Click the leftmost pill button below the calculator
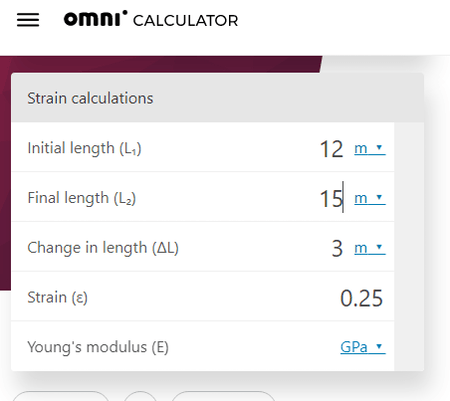The height and width of the screenshot is (401, 450). click(61, 397)
